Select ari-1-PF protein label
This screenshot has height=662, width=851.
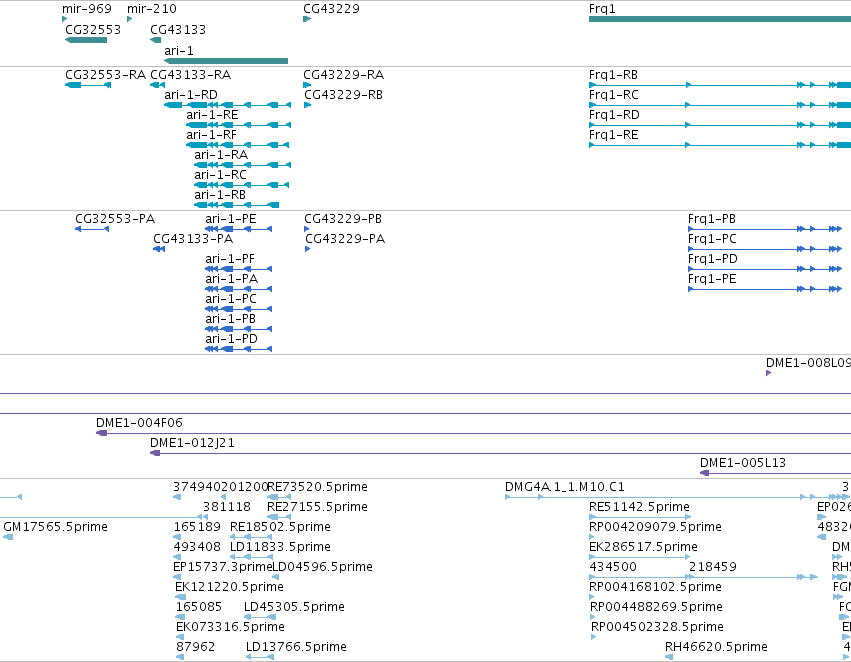230,259
